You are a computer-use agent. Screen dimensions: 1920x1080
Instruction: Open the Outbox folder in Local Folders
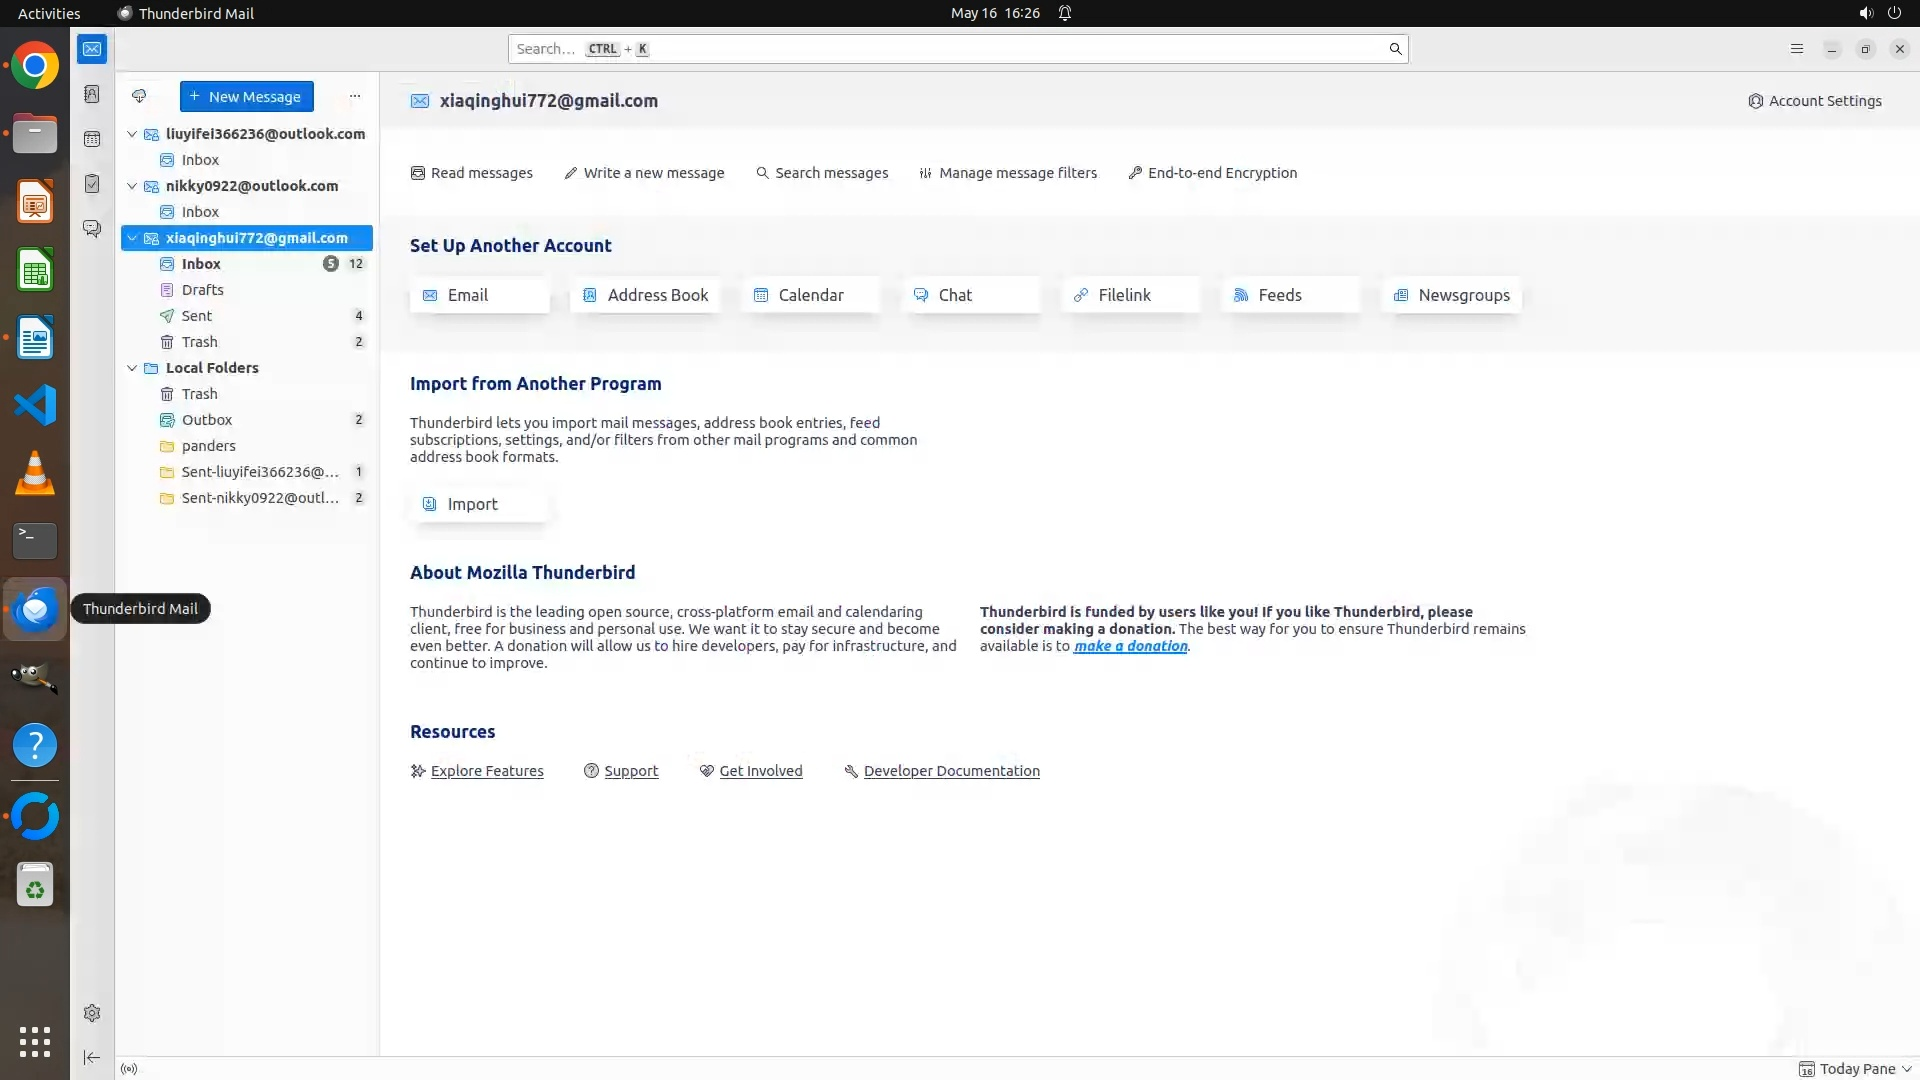[207, 420]
